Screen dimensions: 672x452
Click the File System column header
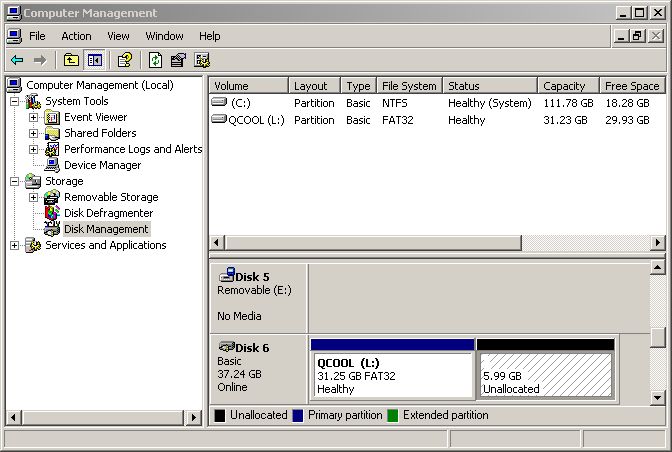point(409,86)
